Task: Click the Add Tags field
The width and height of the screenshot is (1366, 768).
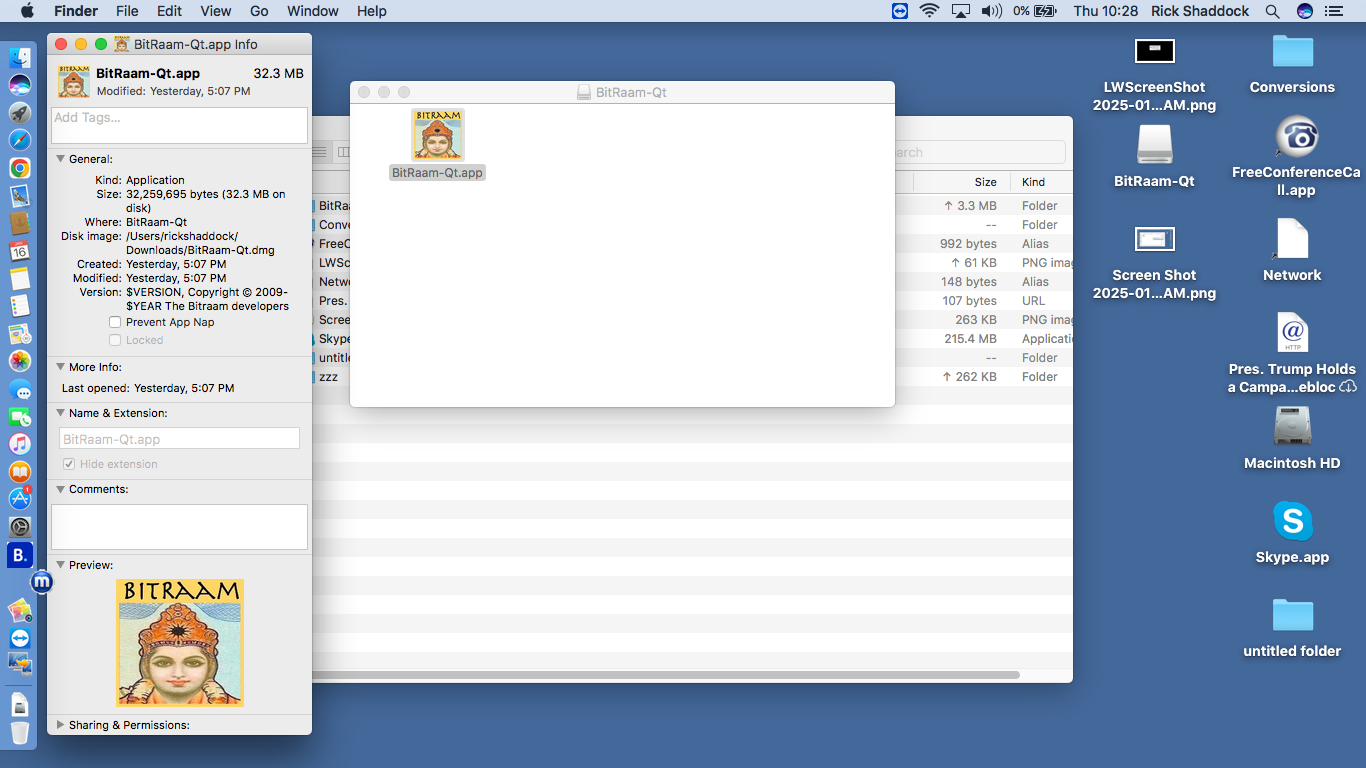Action: pyautogui.click(x=180, y=125)
